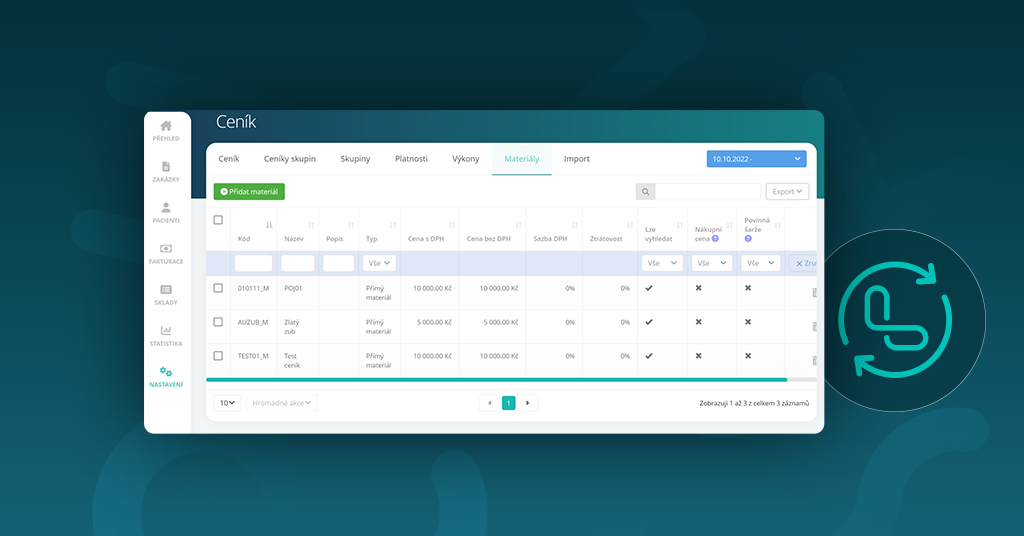This screenshot has height=536, width=1024.
Task: Sort by the Název column arrows
Action: [311, 225]
